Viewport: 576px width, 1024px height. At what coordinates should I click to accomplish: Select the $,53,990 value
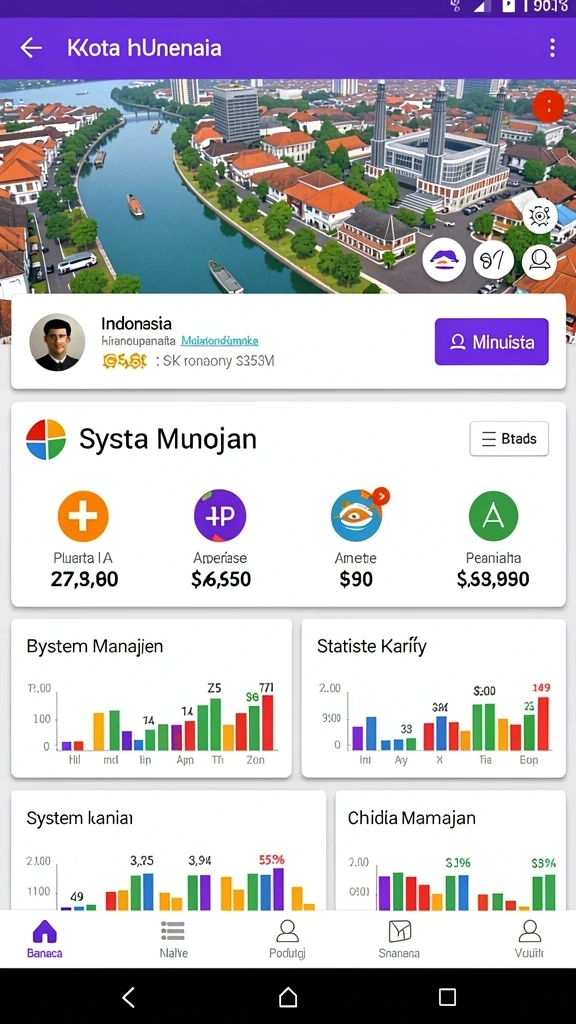[x=493, y=579]
